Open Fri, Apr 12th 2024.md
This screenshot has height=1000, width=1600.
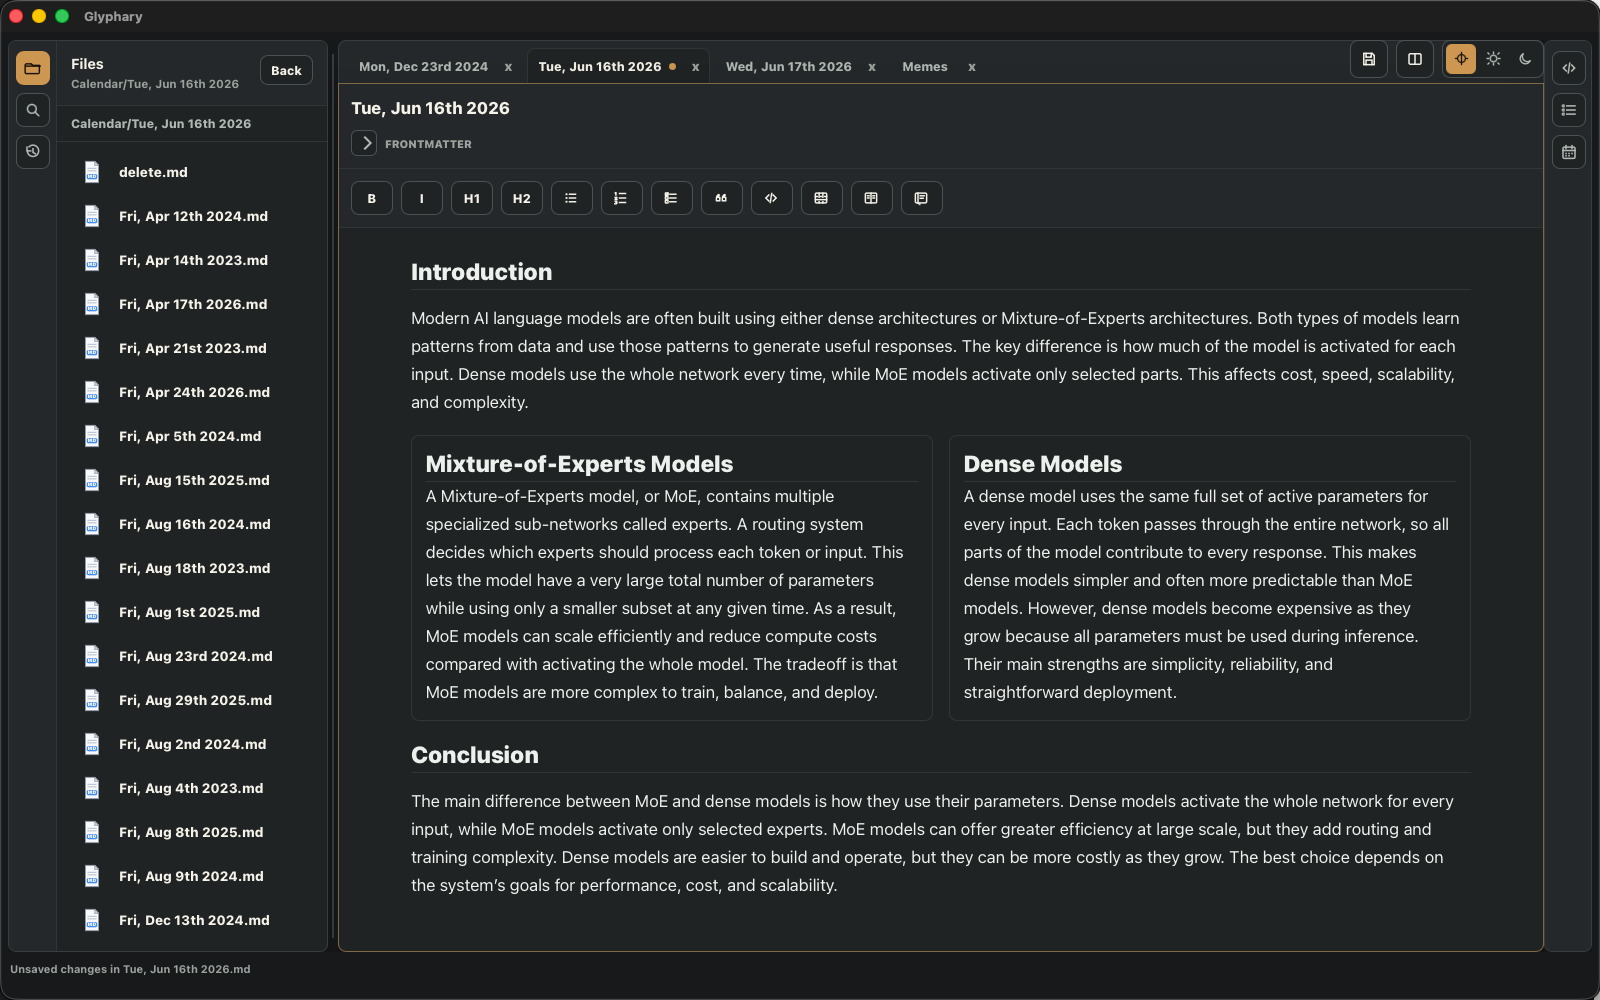(192, 216)
